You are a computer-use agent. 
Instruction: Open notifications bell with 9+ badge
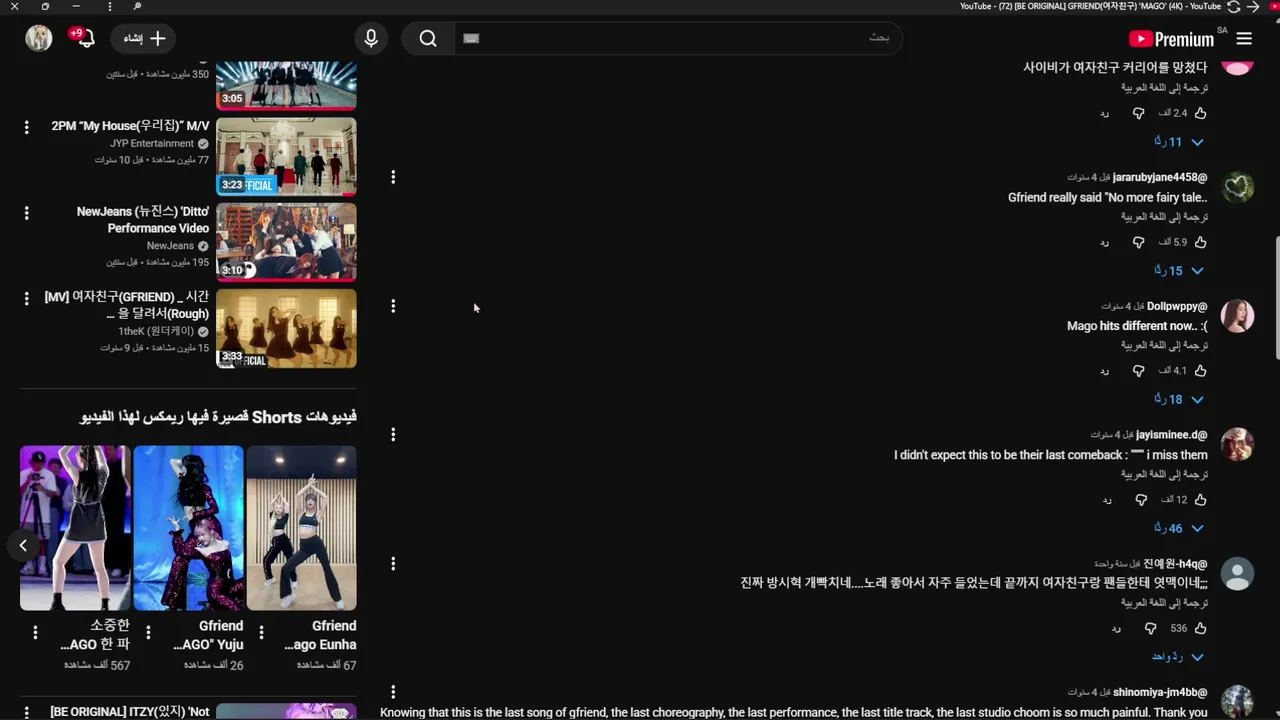(x=84, y=38)
